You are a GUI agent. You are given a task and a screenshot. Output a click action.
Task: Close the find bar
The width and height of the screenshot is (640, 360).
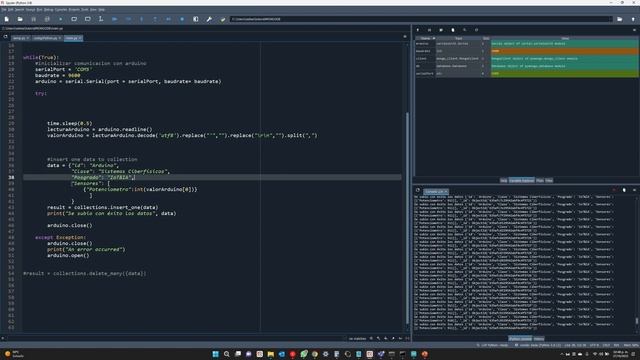(x=3, y=338)
